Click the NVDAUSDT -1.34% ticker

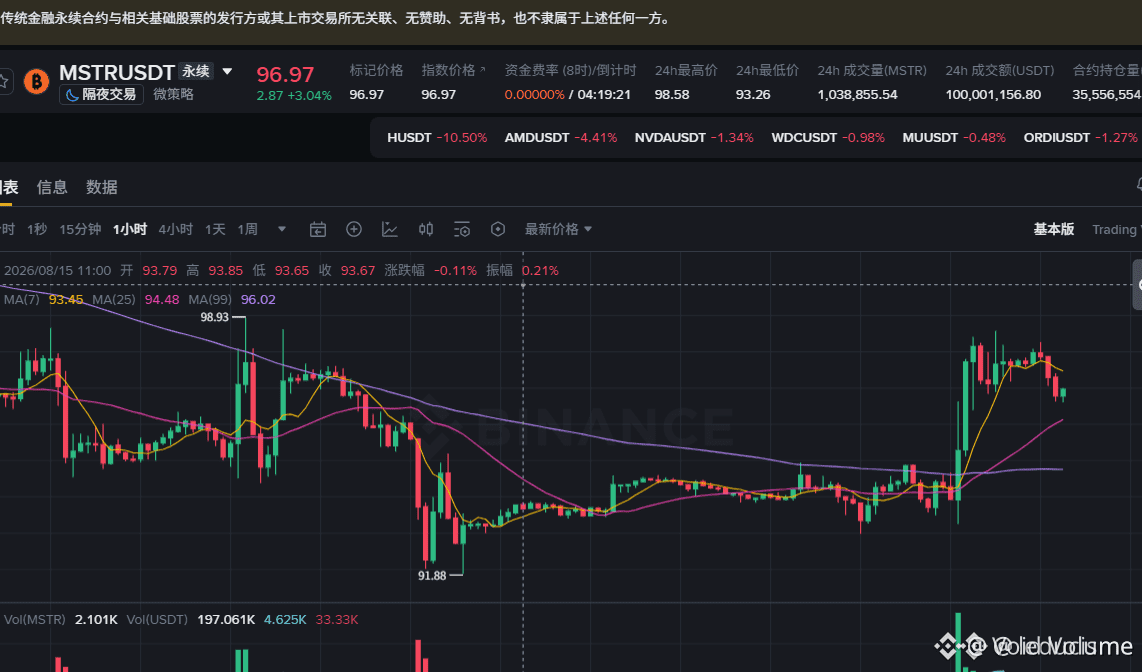pos(694,138)
